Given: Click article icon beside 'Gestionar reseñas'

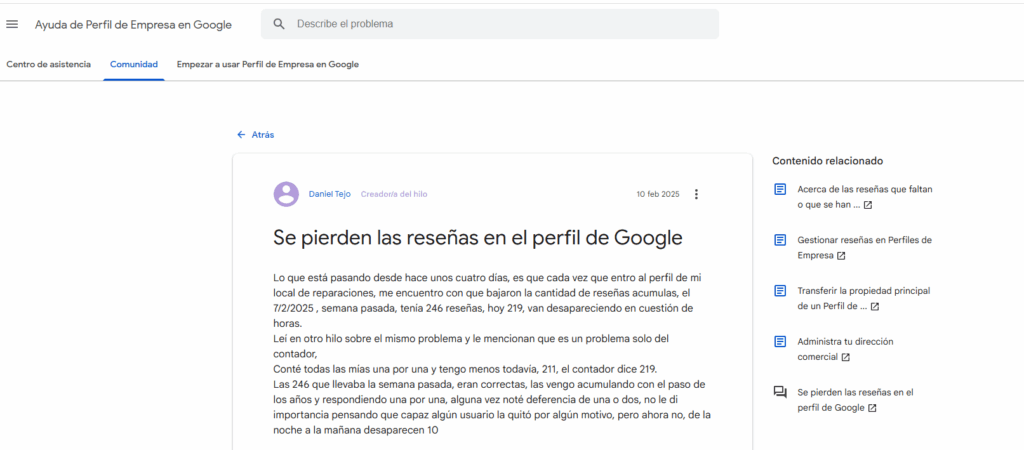Looking at the screenshot, I should point(780,240).
